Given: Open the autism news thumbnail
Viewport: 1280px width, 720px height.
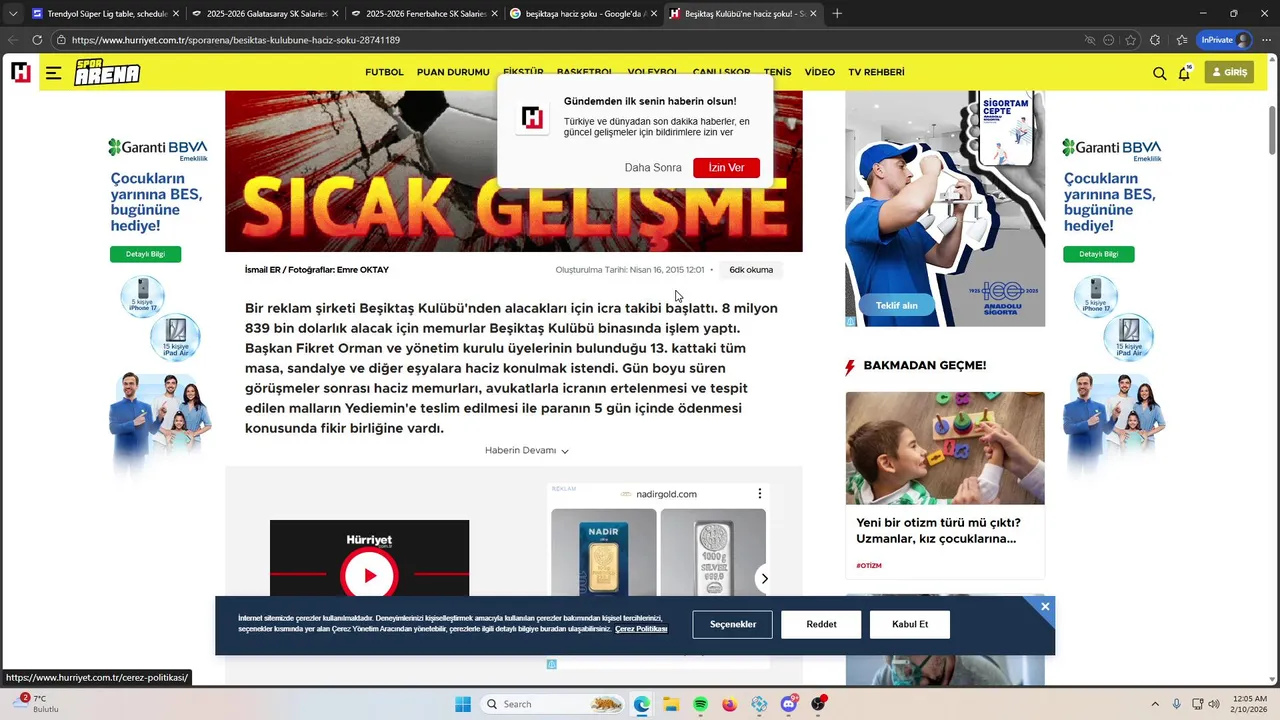Looking at the screenshot, I should coord(945,448).
